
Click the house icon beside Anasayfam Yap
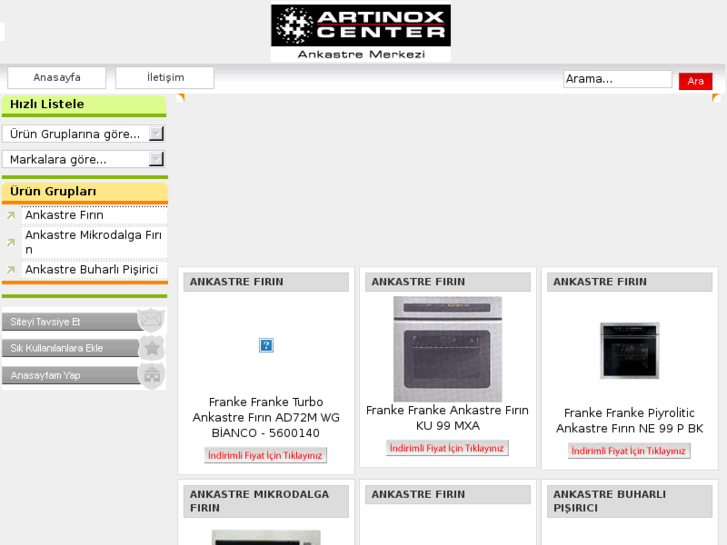[152, 375]
